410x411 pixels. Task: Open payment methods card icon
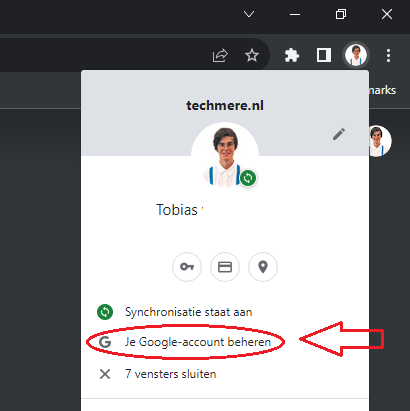pyautogui.click(x=225, y=267)
